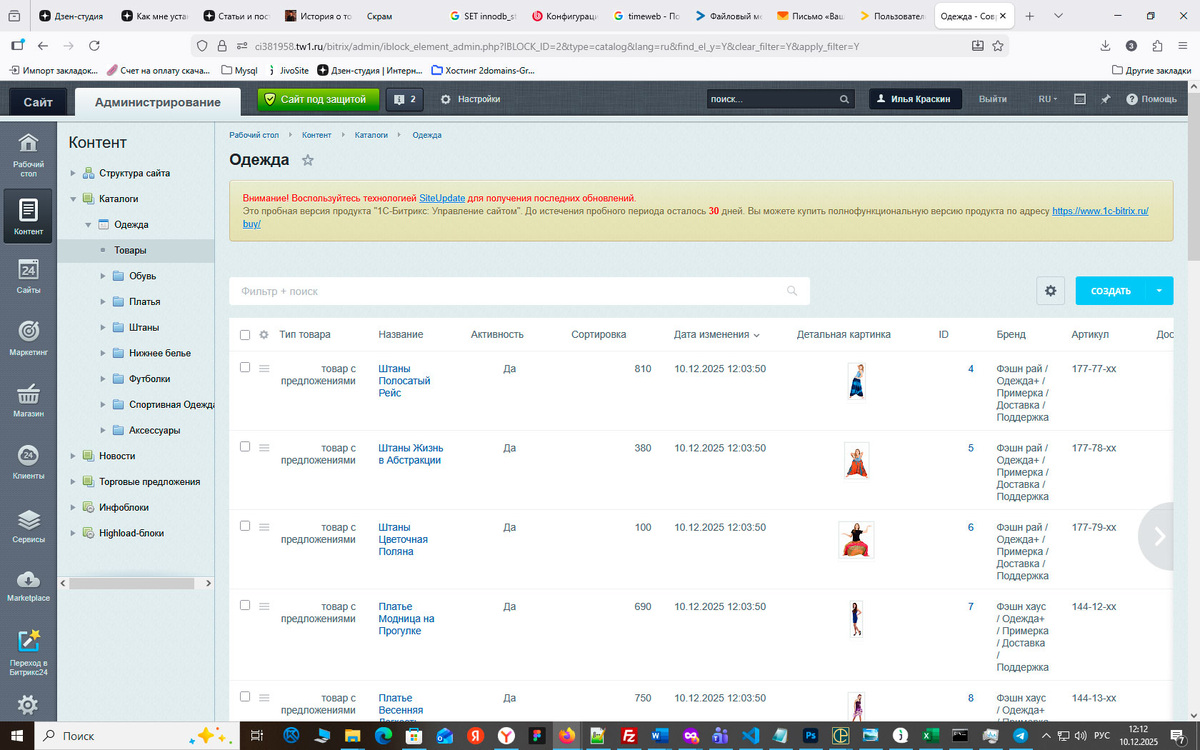Click the table column settings gear icon
This screenshot has width=1200, height=750.
pyautogui.click(x=264, y=335)
